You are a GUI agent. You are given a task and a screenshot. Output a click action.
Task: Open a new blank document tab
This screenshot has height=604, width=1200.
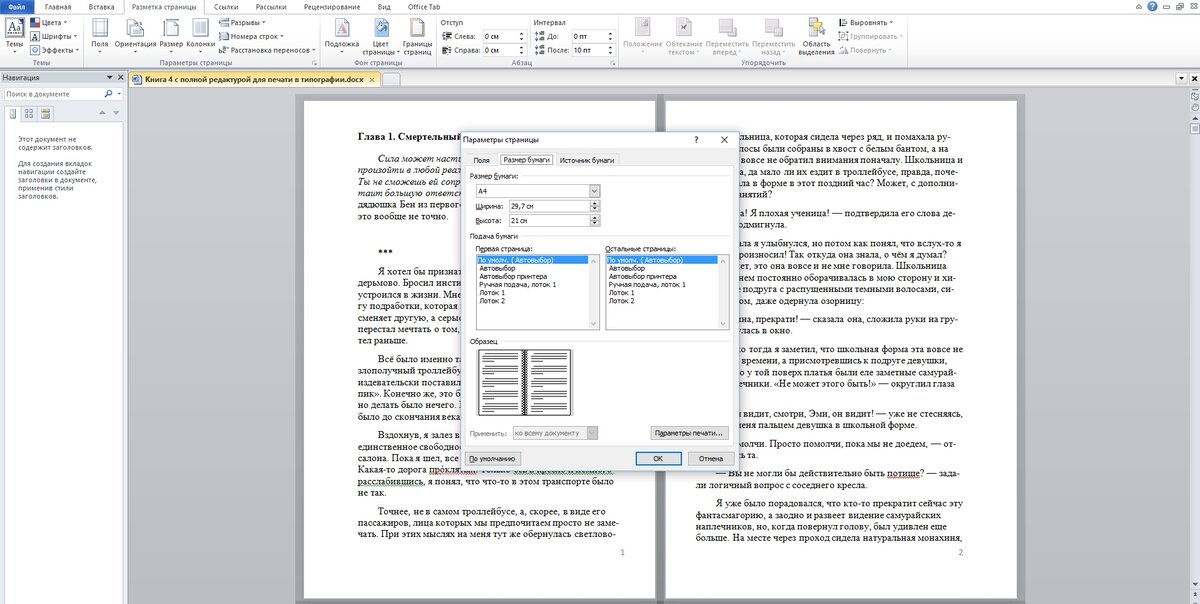point(392,79)
